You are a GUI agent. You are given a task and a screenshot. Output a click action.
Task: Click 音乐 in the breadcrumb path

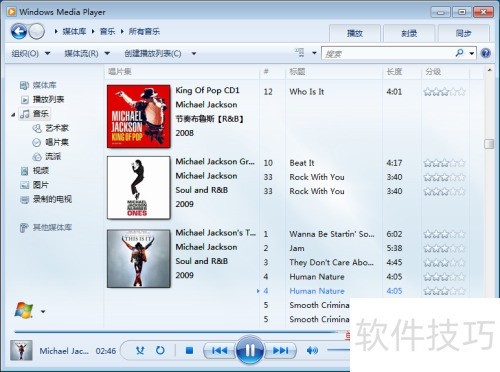click(107, 32)
